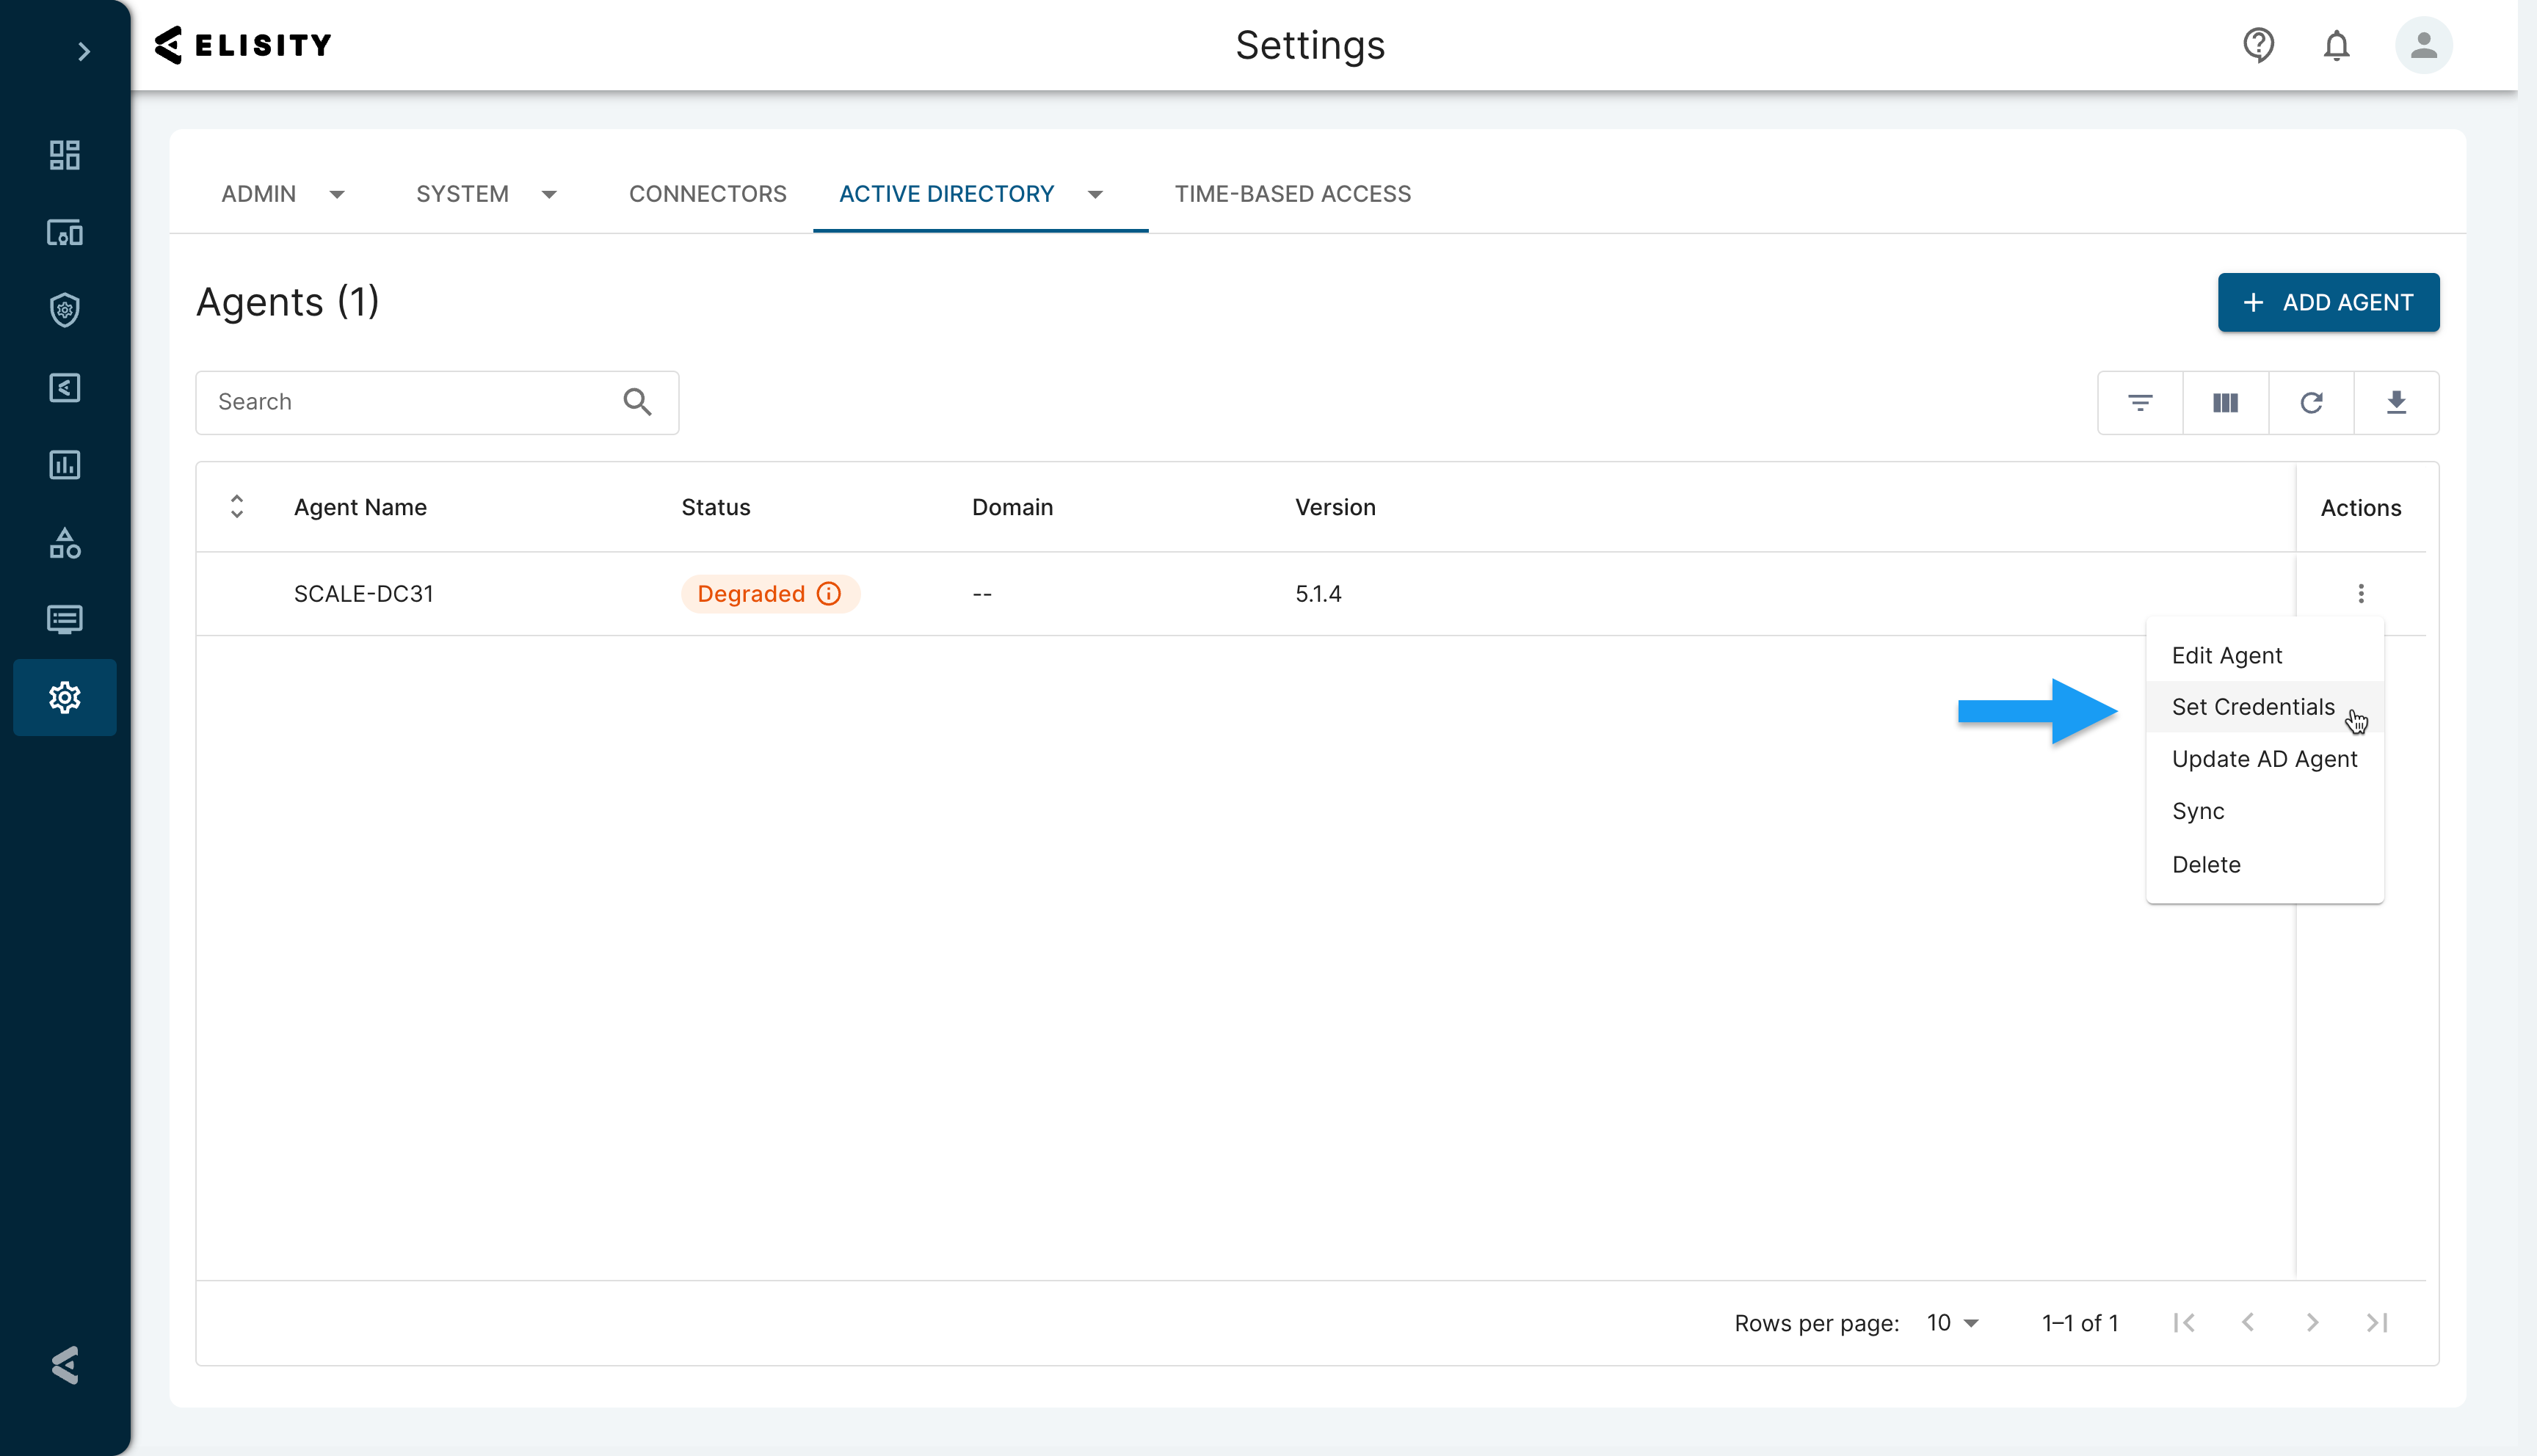Open the devices icon in sidebar
Screen dimensions: 2537x1456
coord(65,233)
